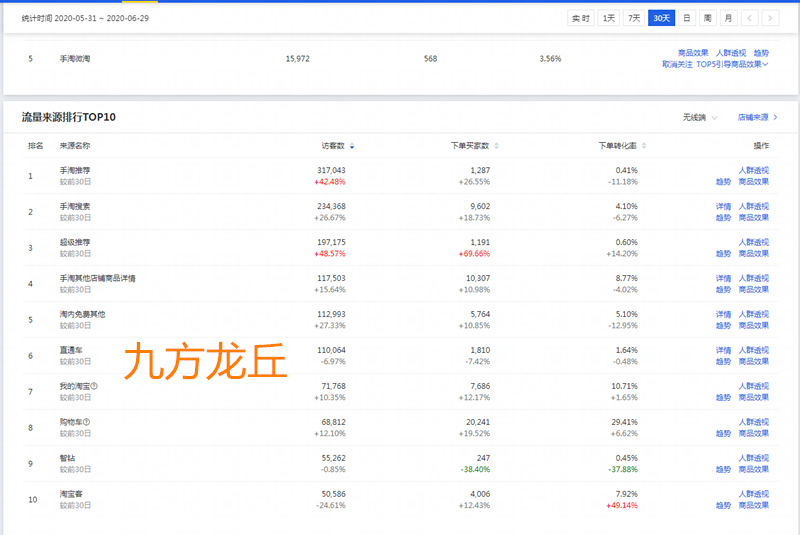Switch to 日 granularity
This screenshot has height=535, width=800.
687,18
